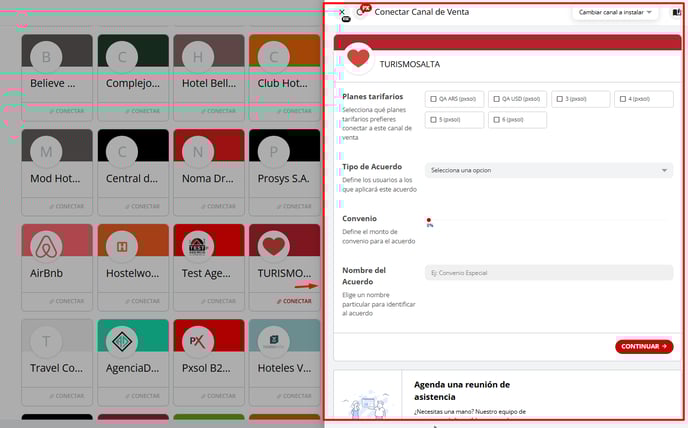Click the Hoteles V logo avatar

[274, 342]
